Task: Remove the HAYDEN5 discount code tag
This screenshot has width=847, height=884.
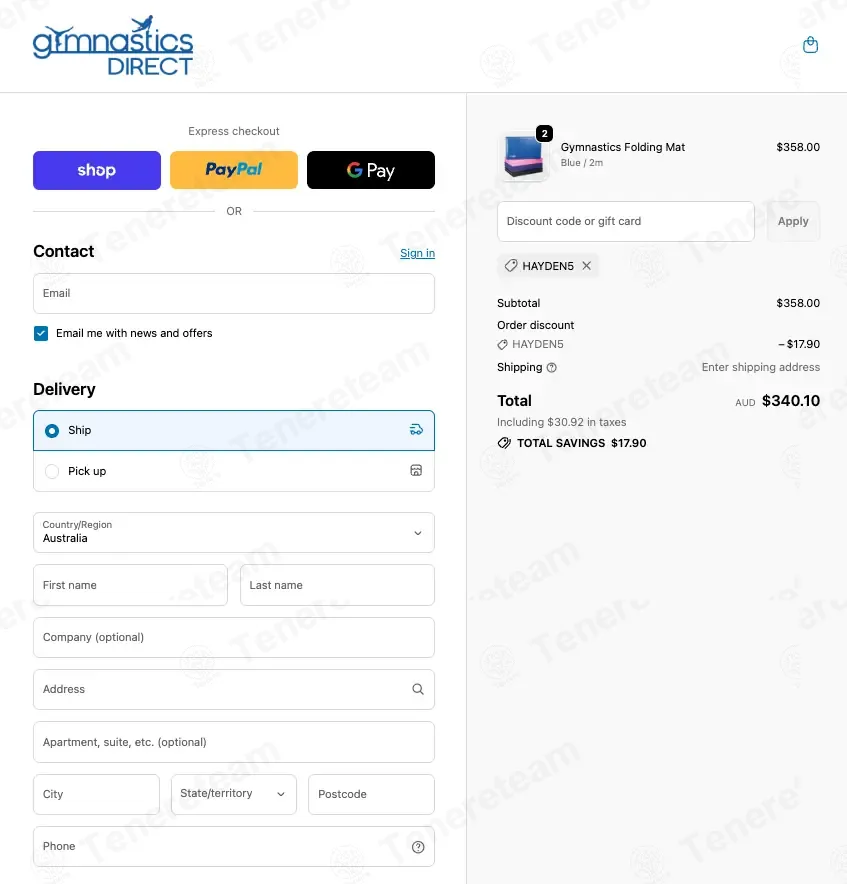Action: click(587, 266)
